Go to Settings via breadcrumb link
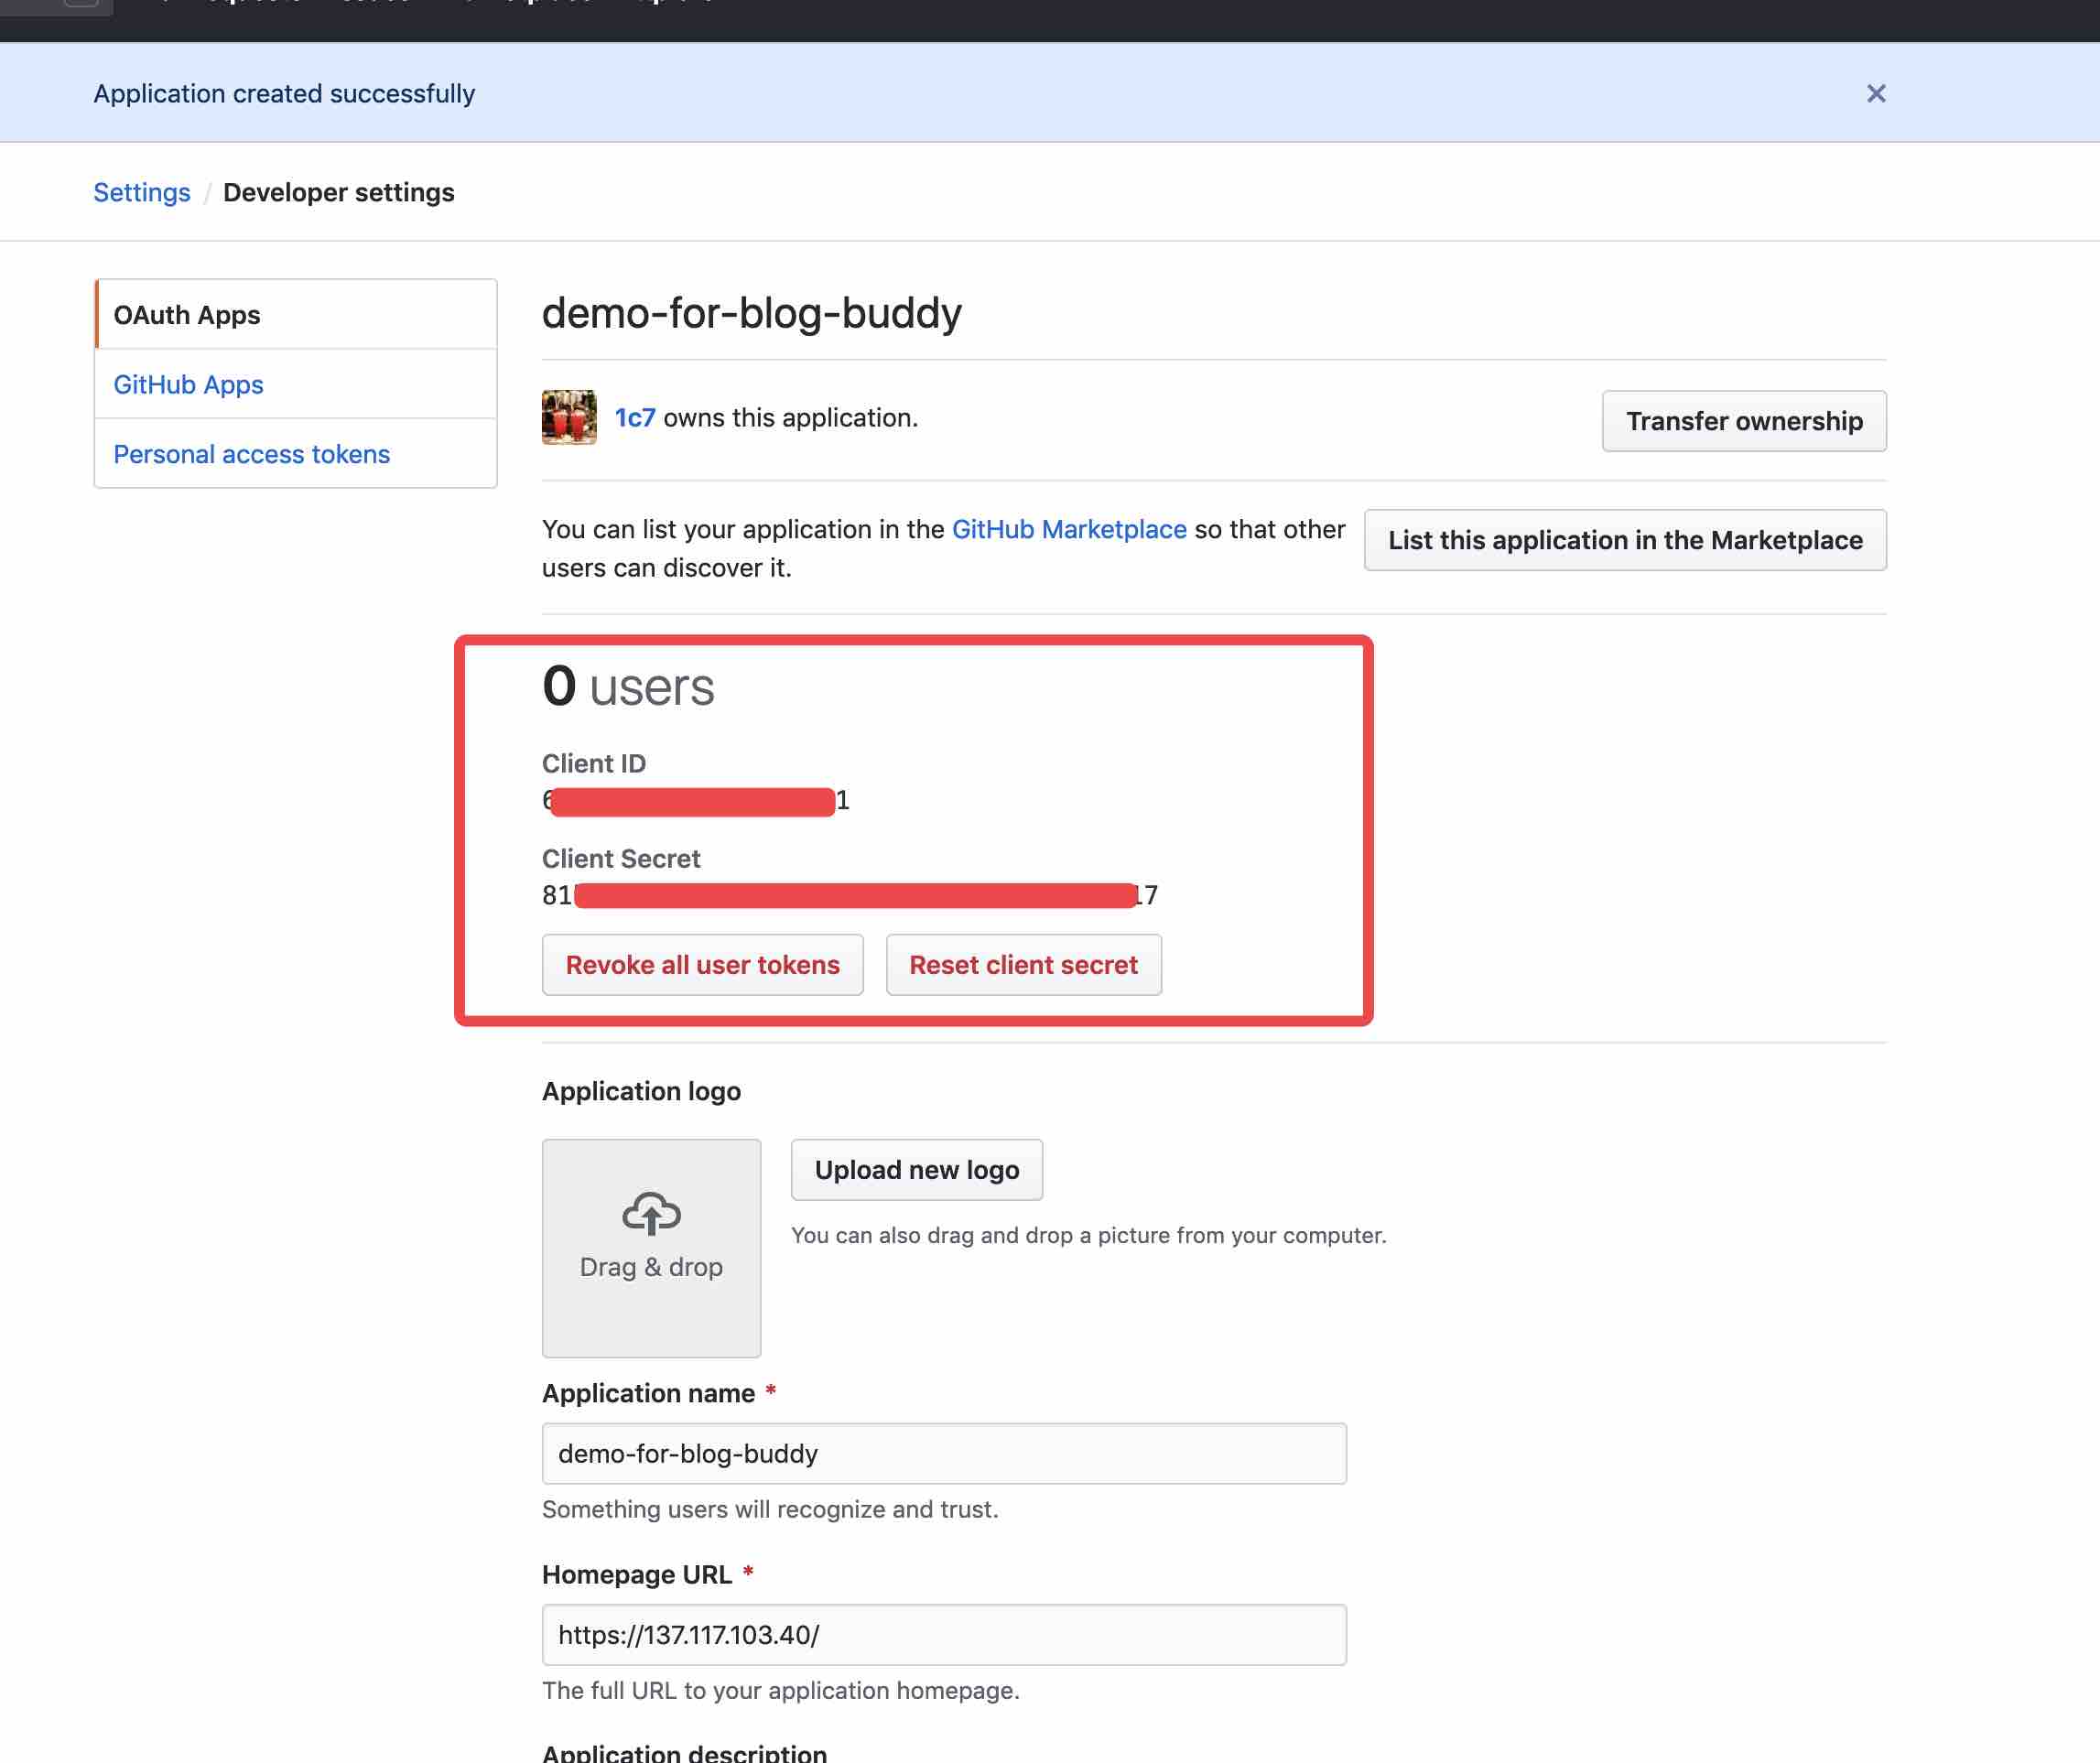 [141, 192]
